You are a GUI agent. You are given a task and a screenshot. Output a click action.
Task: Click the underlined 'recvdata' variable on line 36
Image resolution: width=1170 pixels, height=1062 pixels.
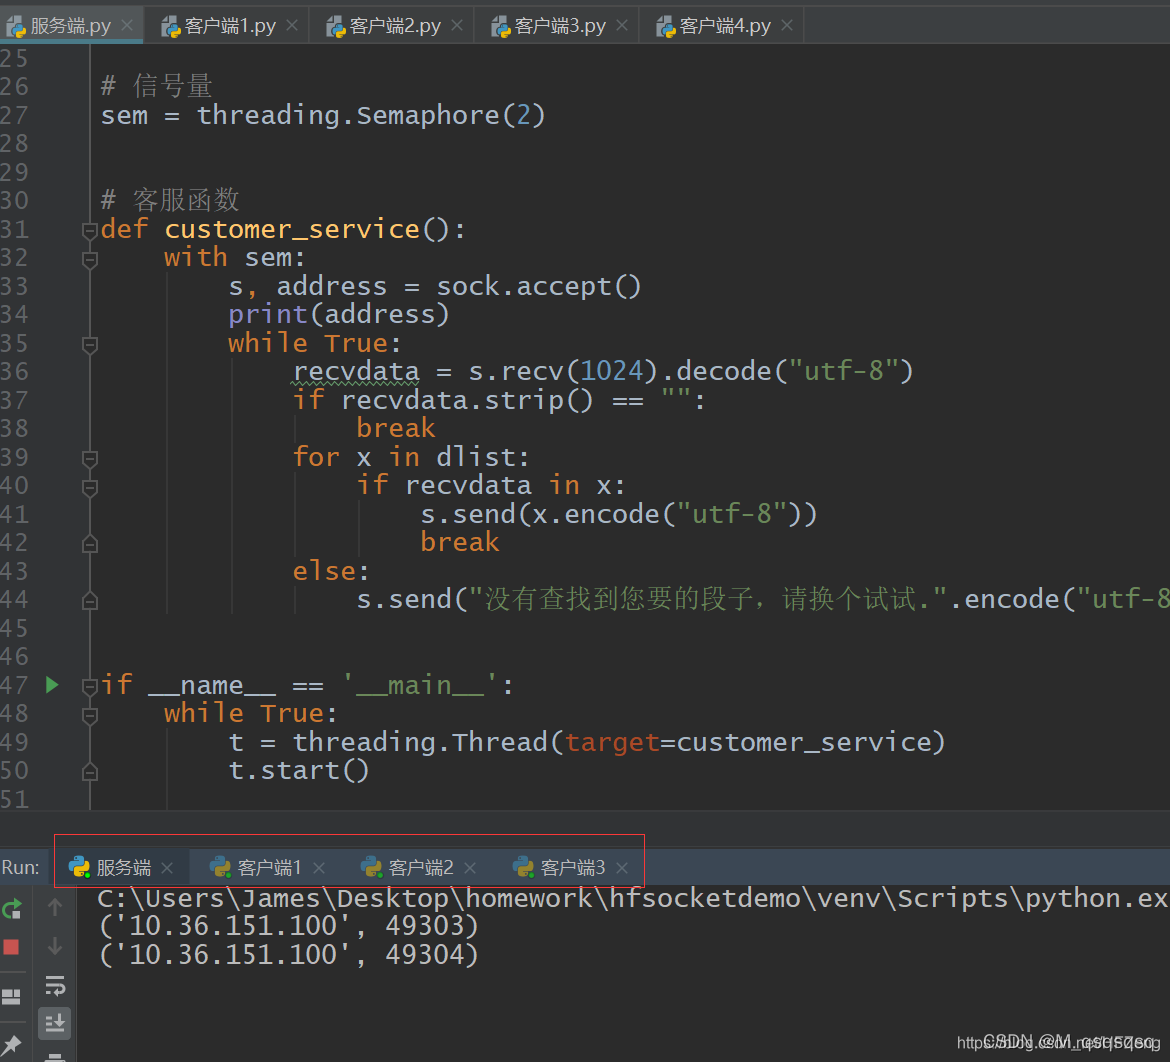(x=356, y=371)
